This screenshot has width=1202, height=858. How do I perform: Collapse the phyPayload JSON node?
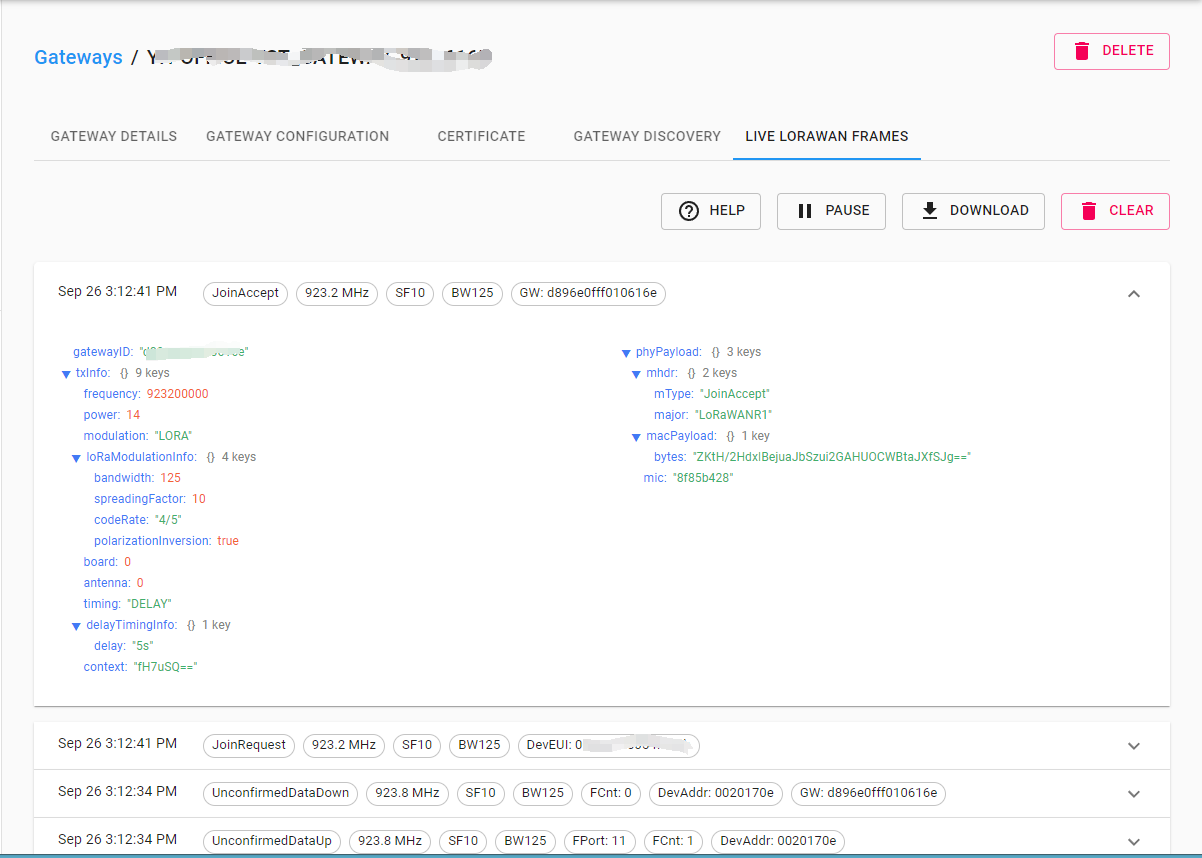(626, 353)
